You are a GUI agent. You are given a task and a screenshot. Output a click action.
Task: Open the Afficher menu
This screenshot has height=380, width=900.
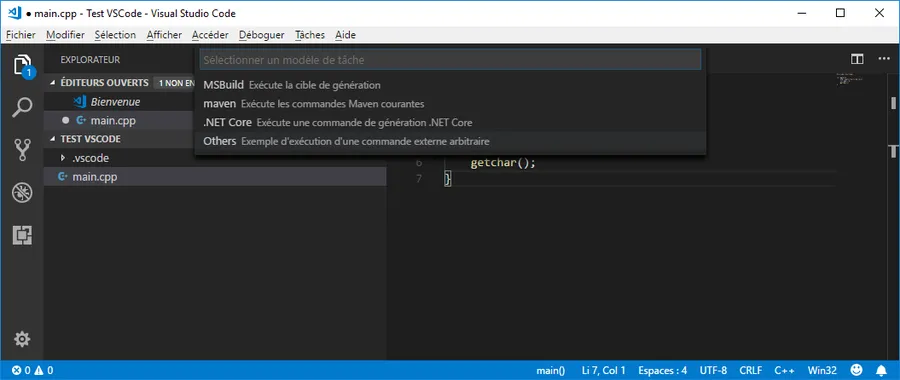click(164, 35)
